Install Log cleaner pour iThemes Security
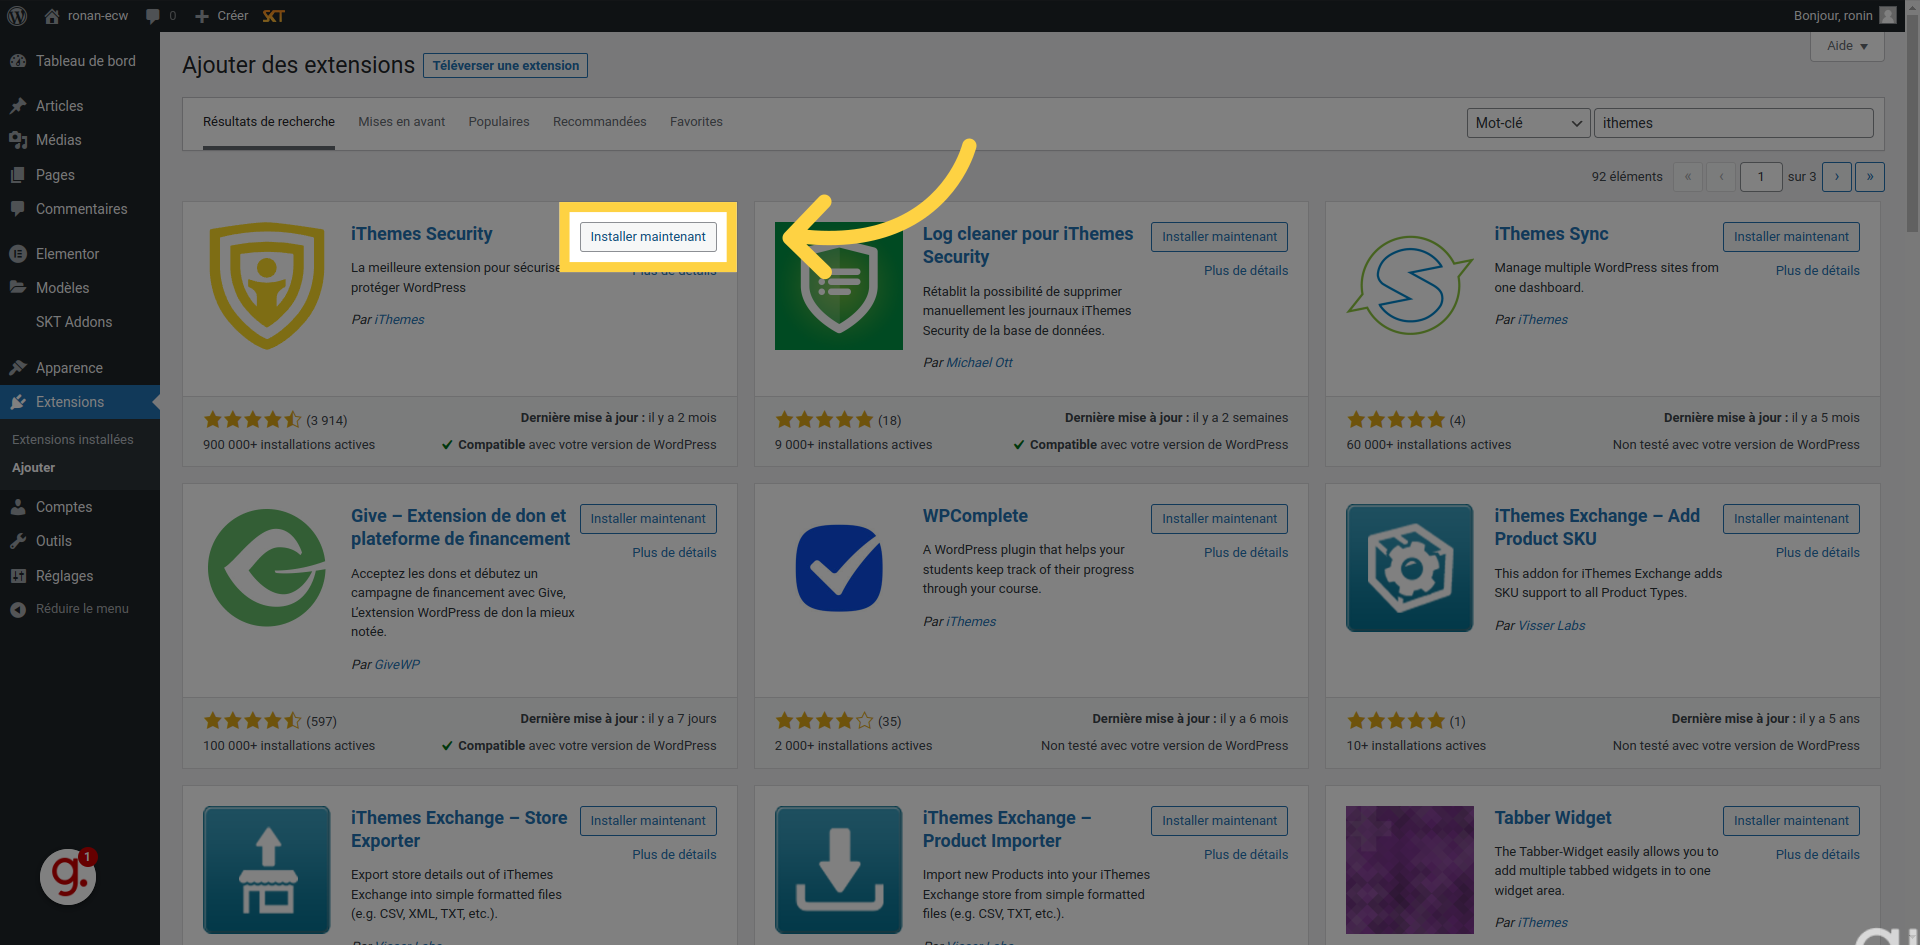Screen dimensions: 1920x945 (x=1219, y=237)
